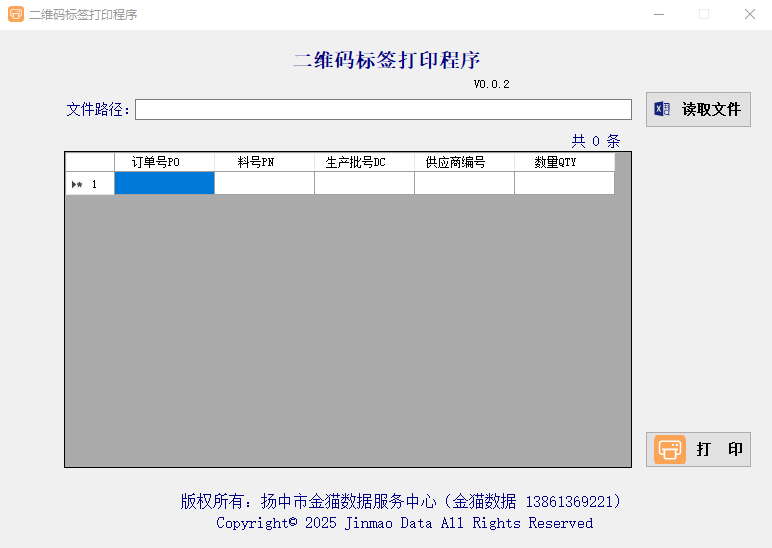772x548 pixels.
Task: Click the 版权所有 copyright text line
Action: point(400,501)
